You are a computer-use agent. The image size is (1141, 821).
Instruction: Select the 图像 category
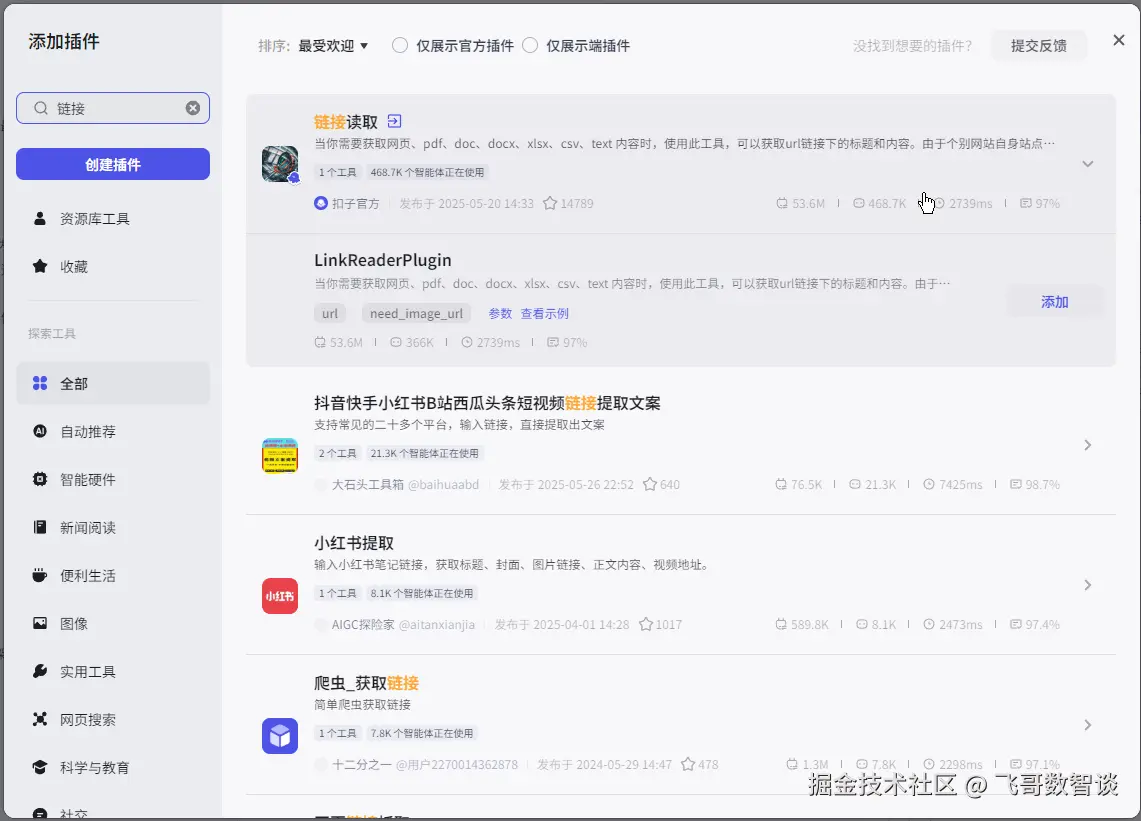[x=113, y=624]
